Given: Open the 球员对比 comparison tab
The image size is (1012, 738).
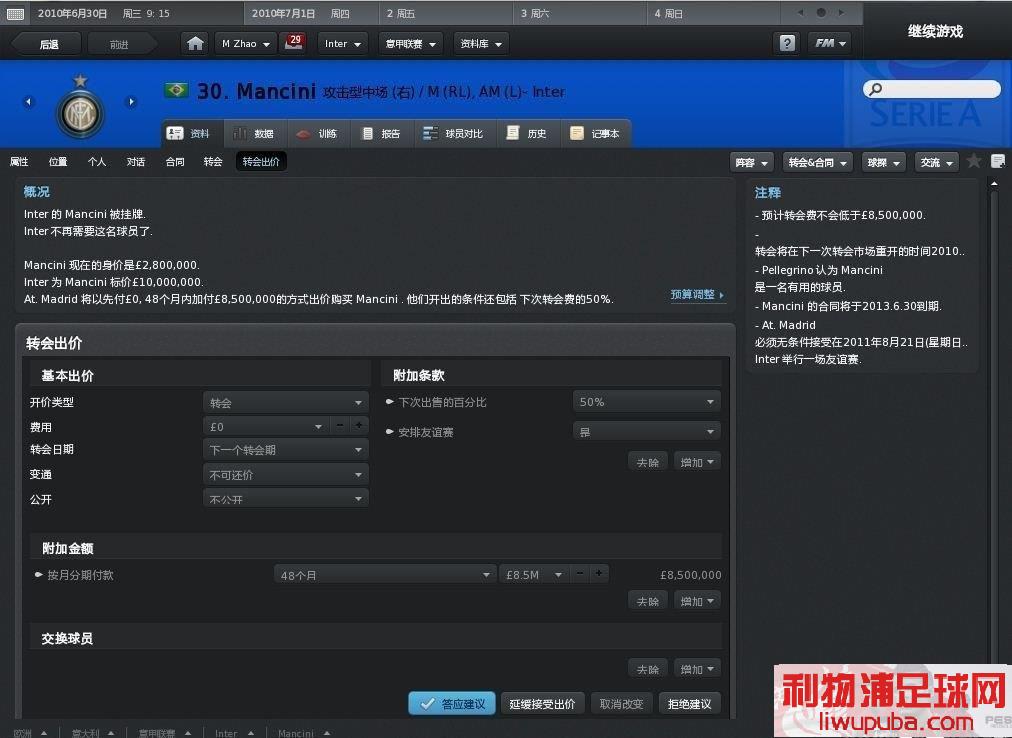Looking at the screenshot, I should pyautogui.click(x=453, y=134).
